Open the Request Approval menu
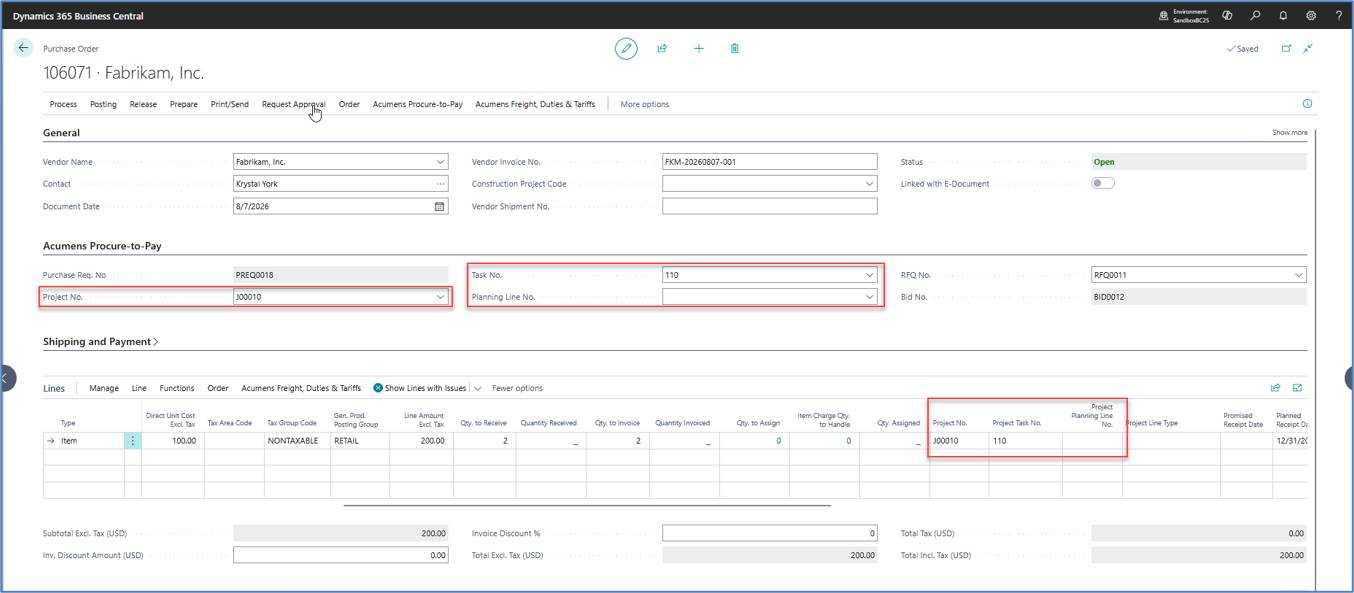 click(x=294, y=104)
